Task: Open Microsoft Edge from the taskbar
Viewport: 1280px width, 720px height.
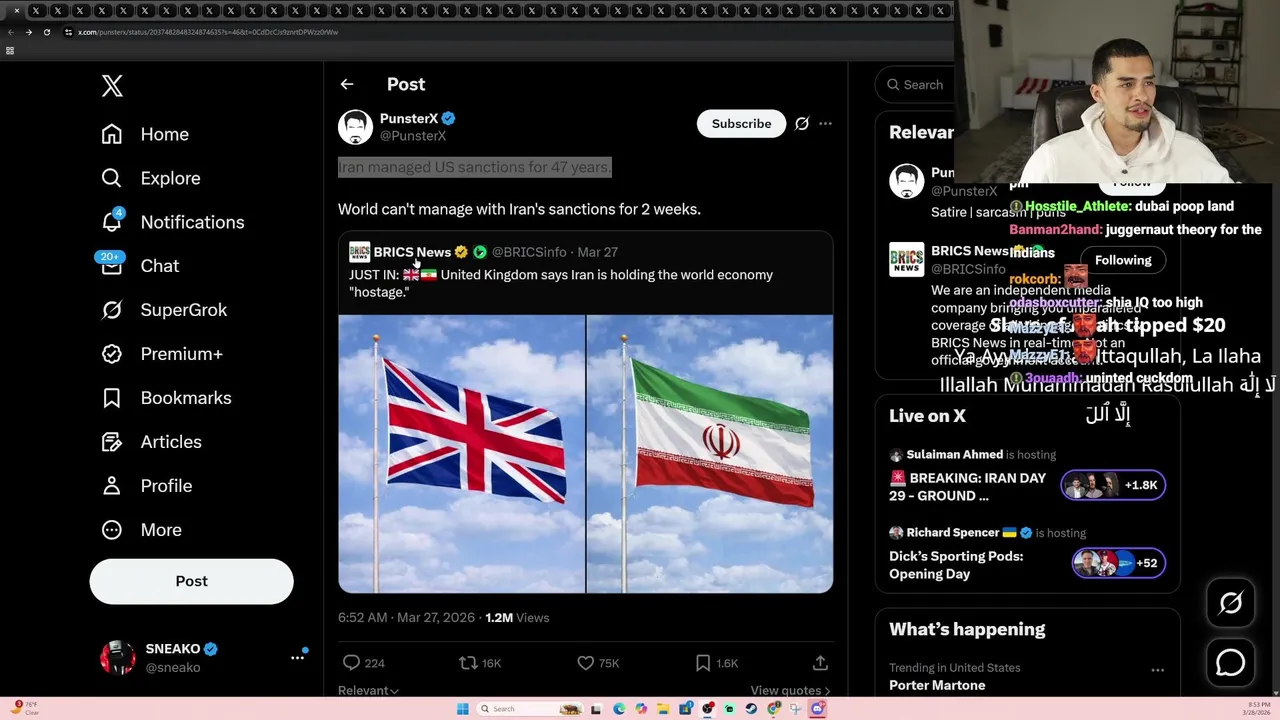Action: pos(619,709)
